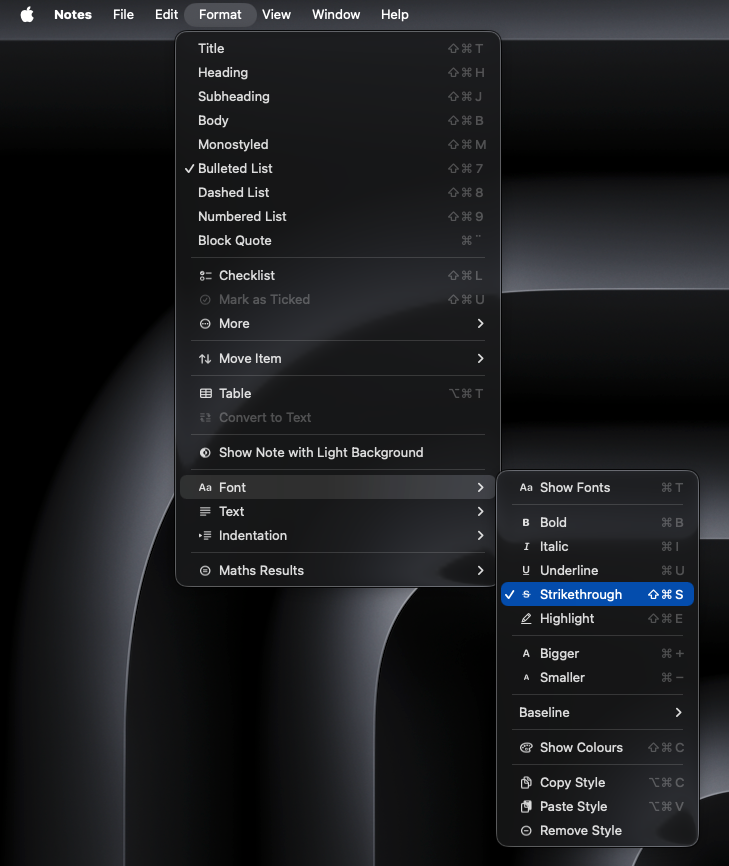Click the Copy Style icon
729x866 pixels.
tap(526, 783)
